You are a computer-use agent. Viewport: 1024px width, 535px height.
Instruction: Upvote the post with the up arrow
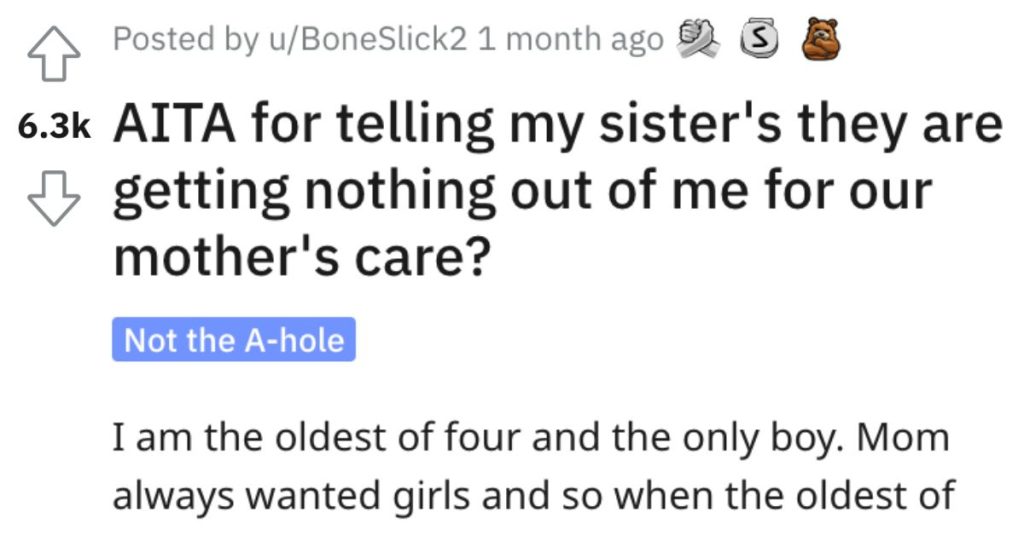coord(54,54)
